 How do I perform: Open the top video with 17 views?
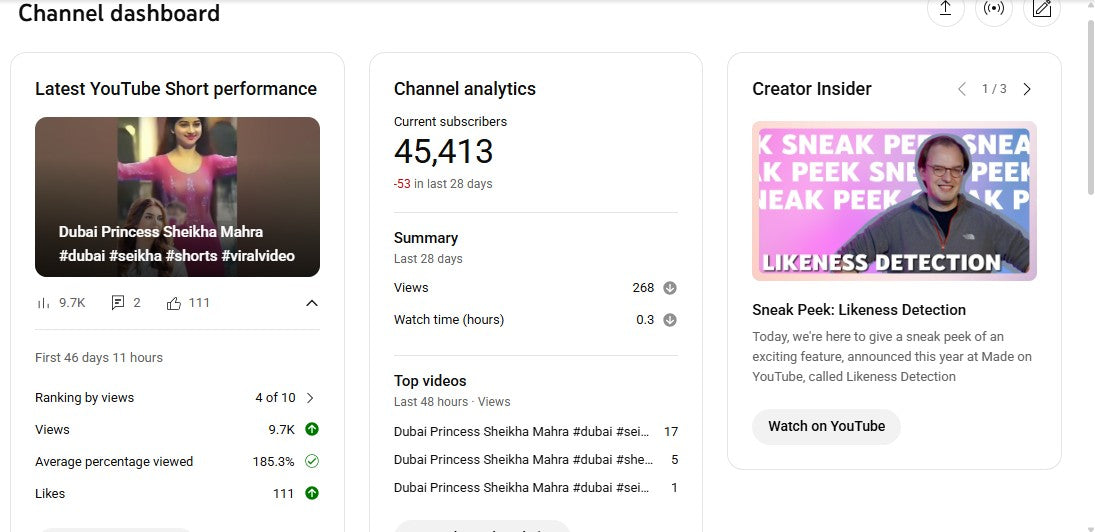(522, 432)
